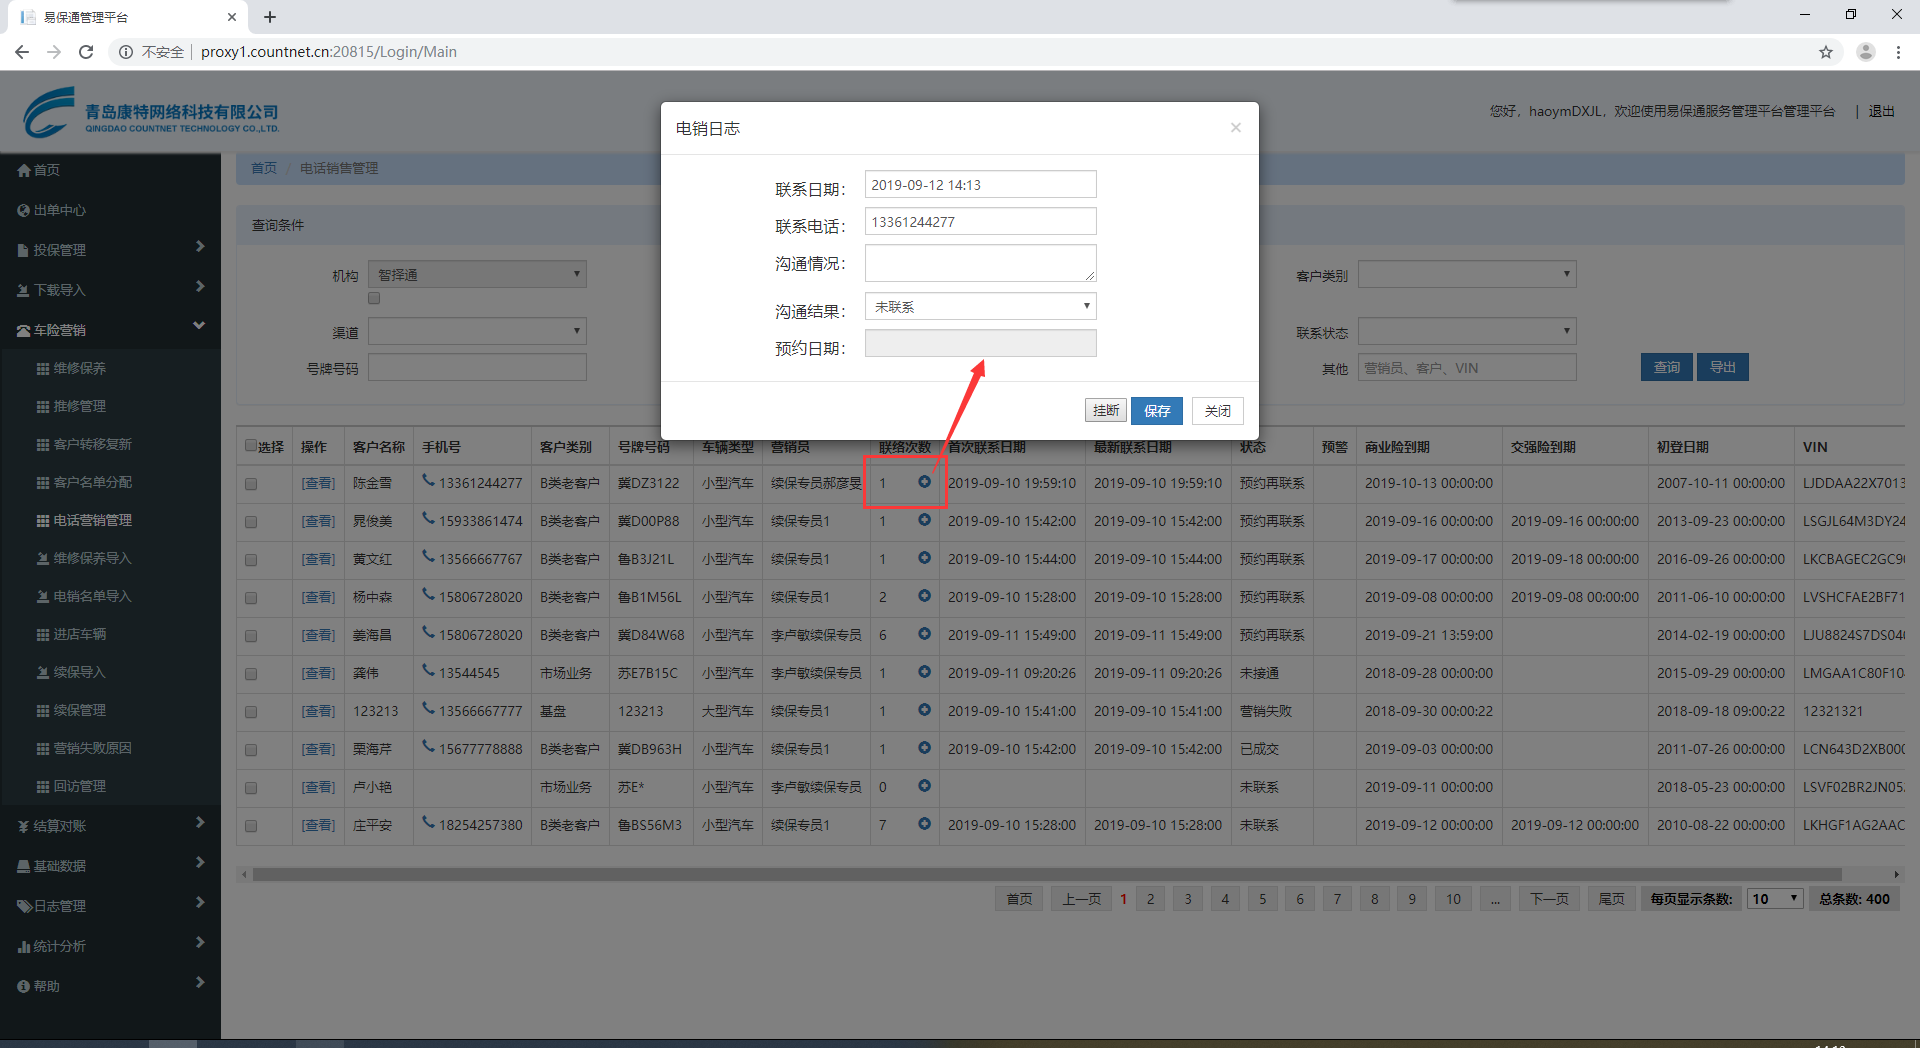1920x1048 pixels.
Task: Open the 联系状态 dropdown
Action: 1467,331
